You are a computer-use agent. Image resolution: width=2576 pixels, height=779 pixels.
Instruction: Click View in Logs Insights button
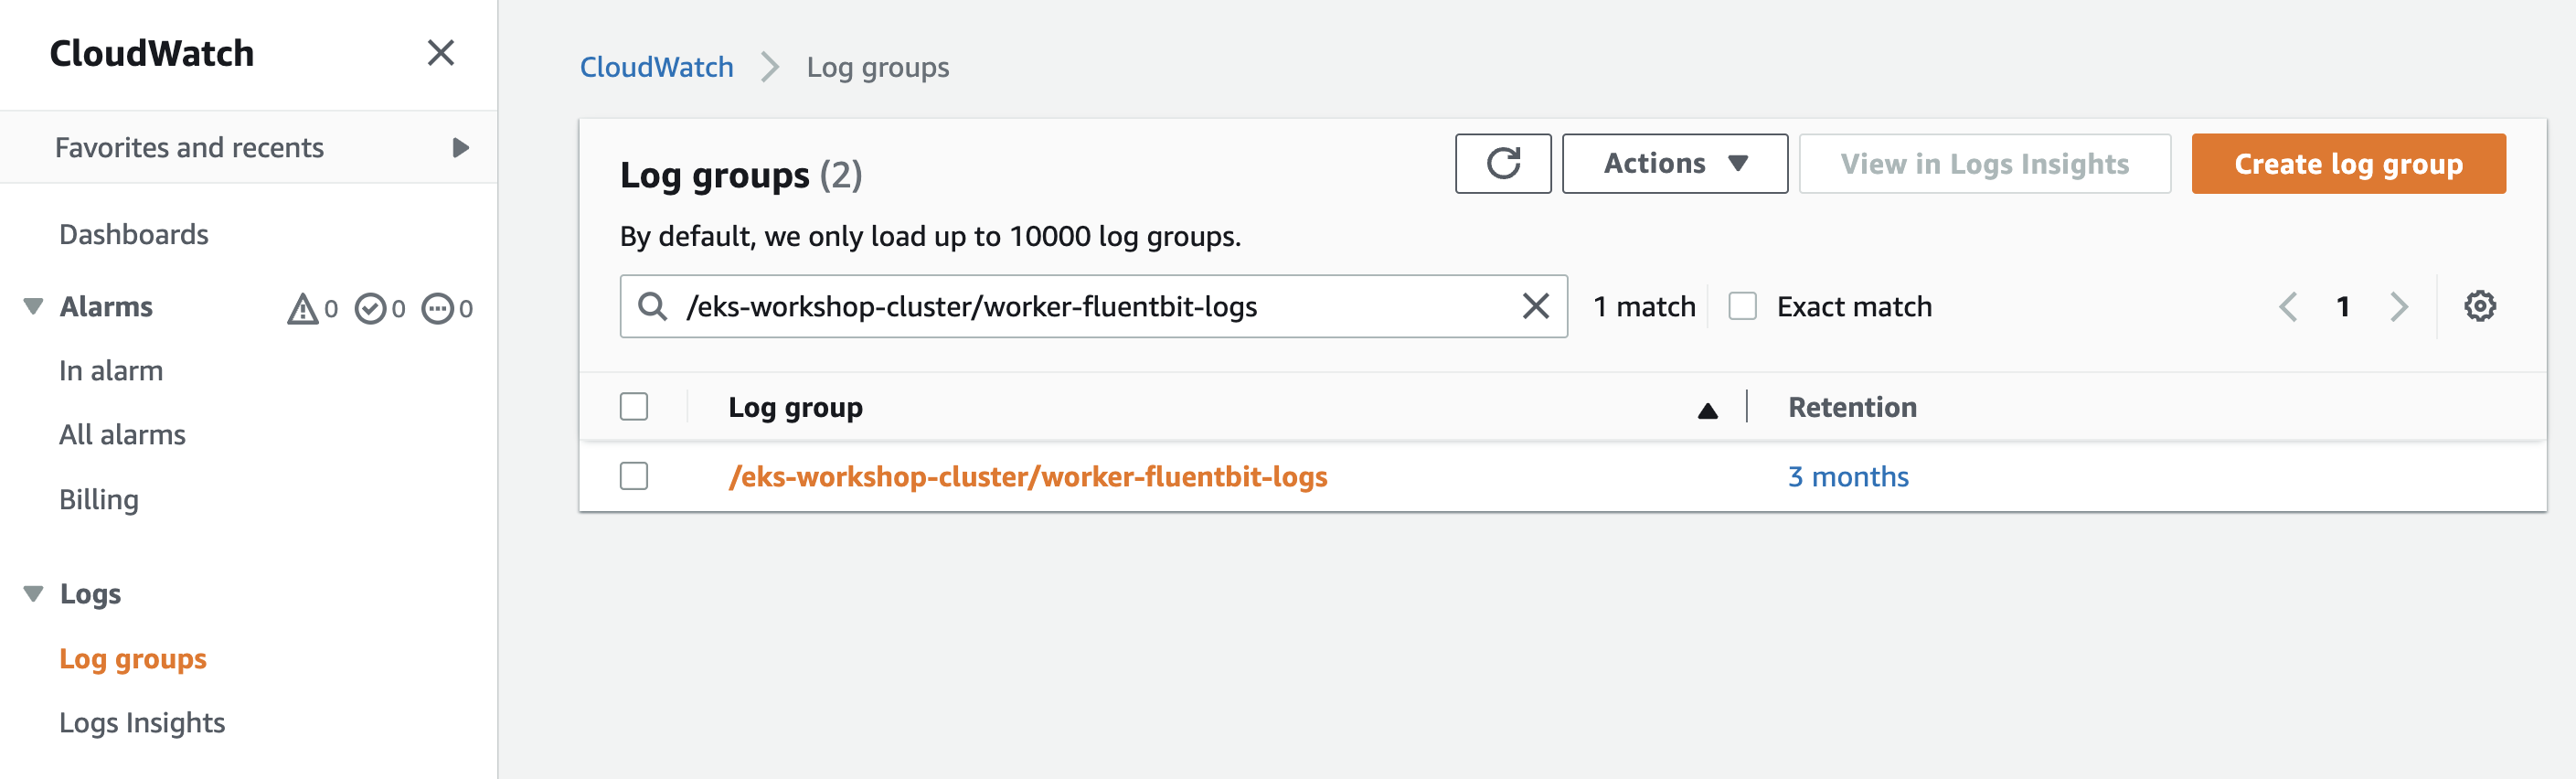click(1985, 163)
